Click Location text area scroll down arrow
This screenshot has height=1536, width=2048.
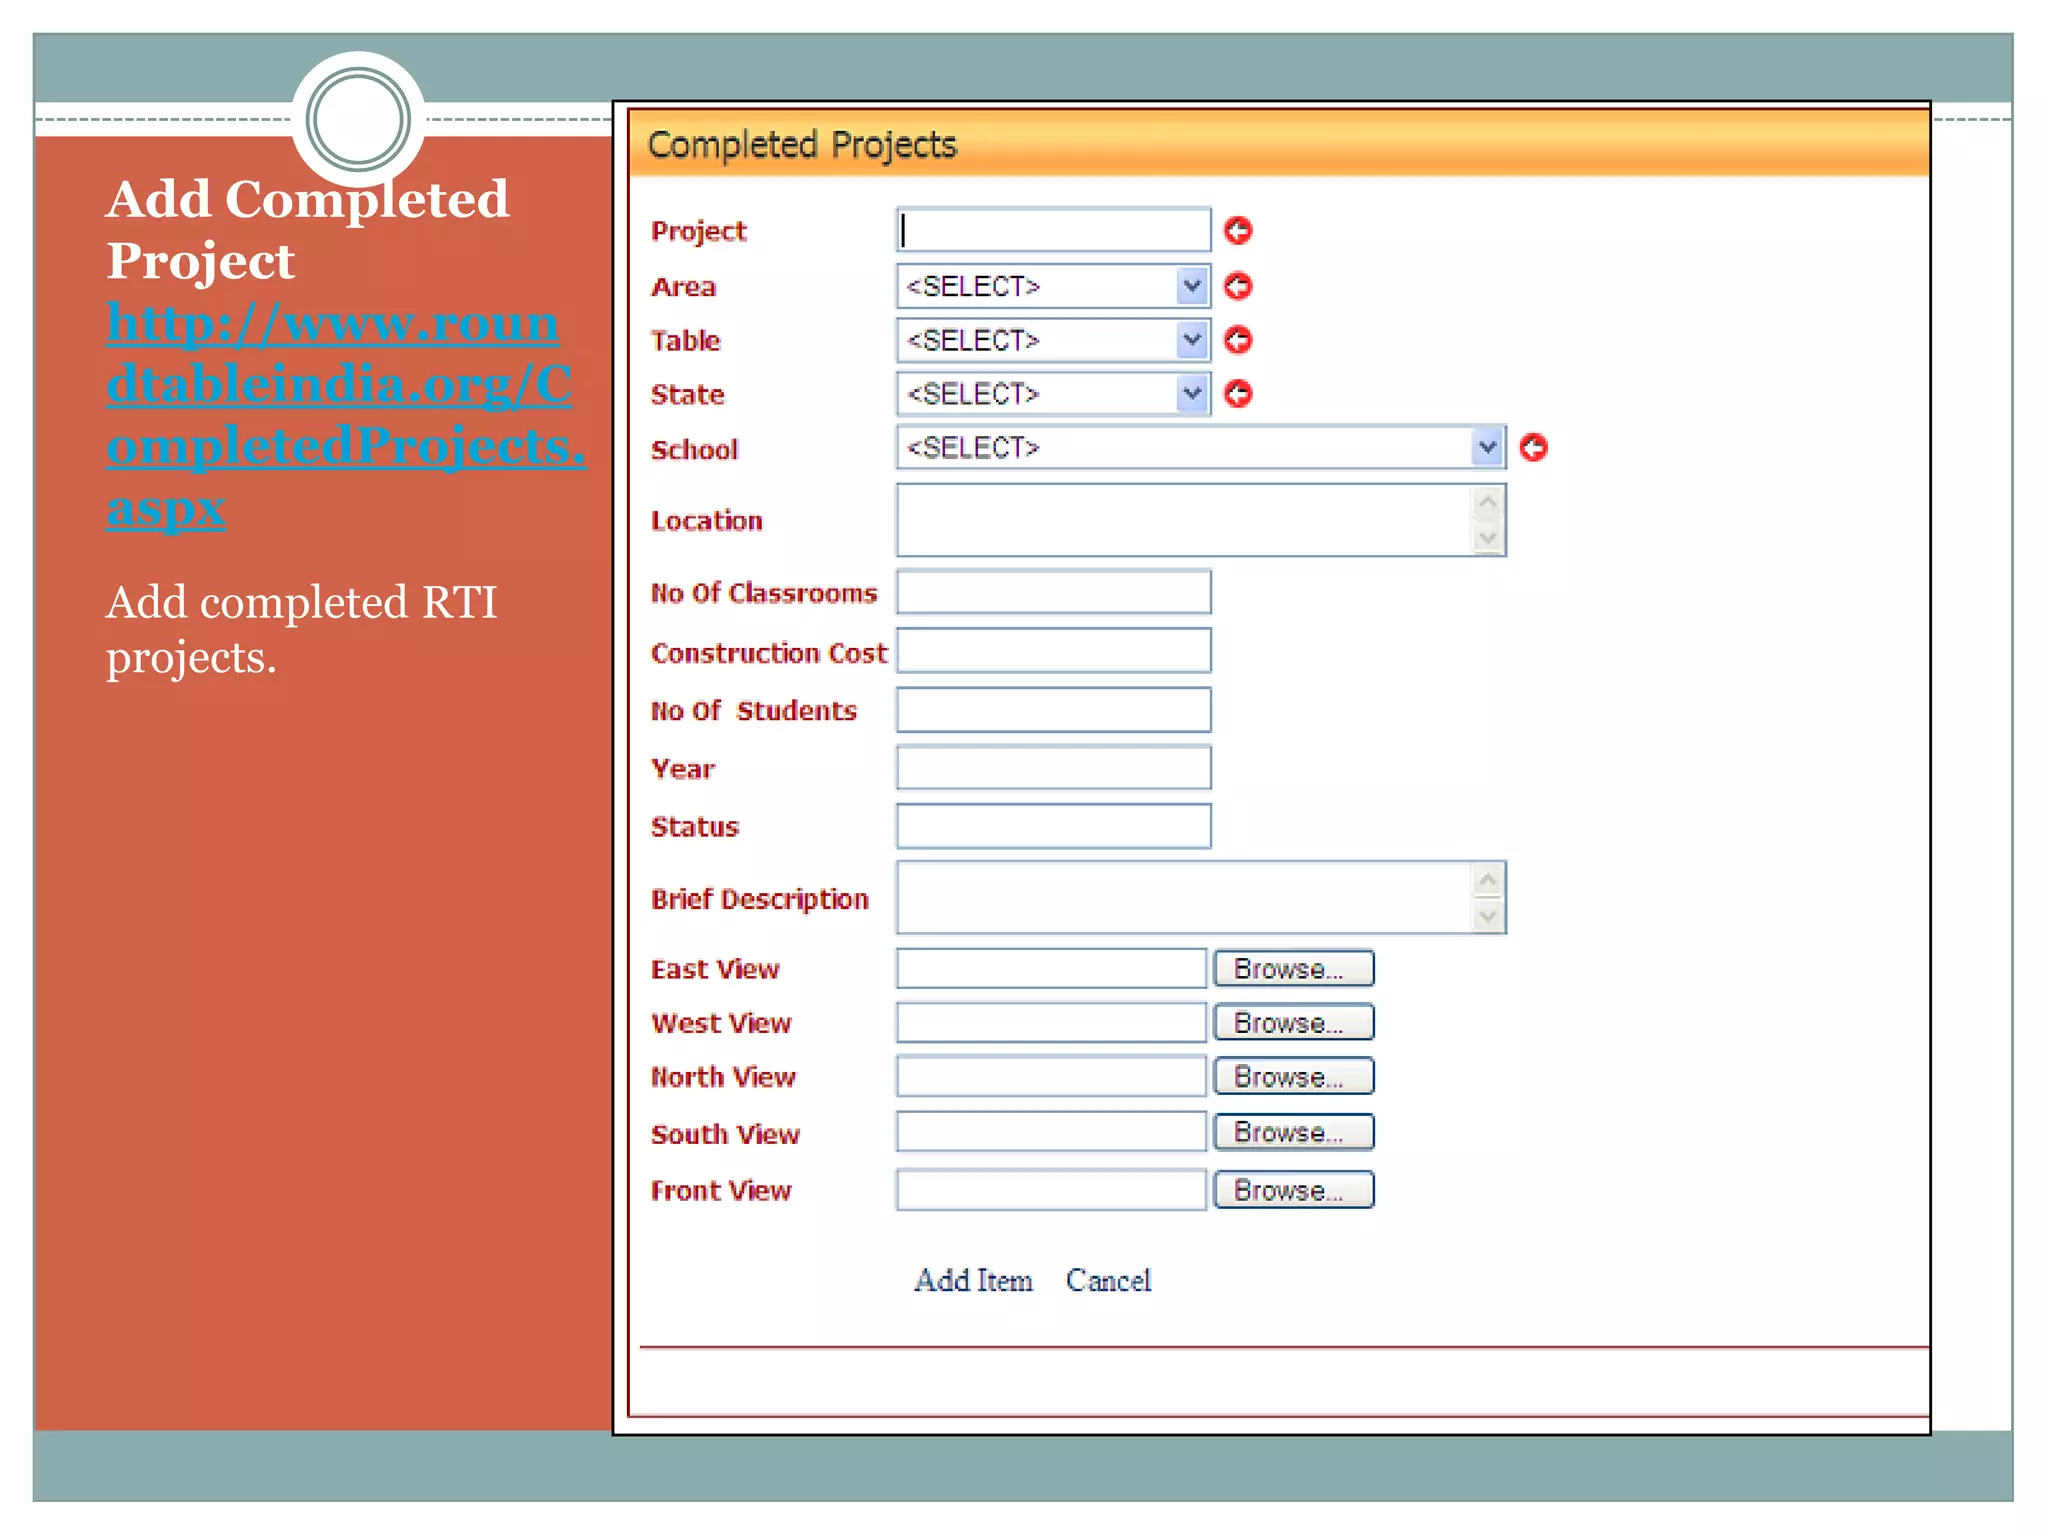[1488, 538]
